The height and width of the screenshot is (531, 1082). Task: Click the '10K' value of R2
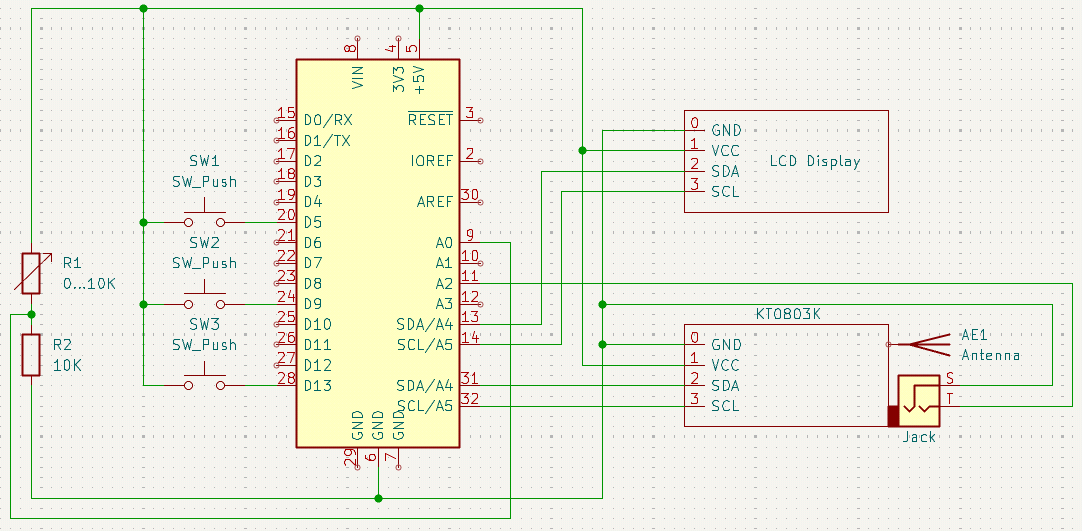67,365
